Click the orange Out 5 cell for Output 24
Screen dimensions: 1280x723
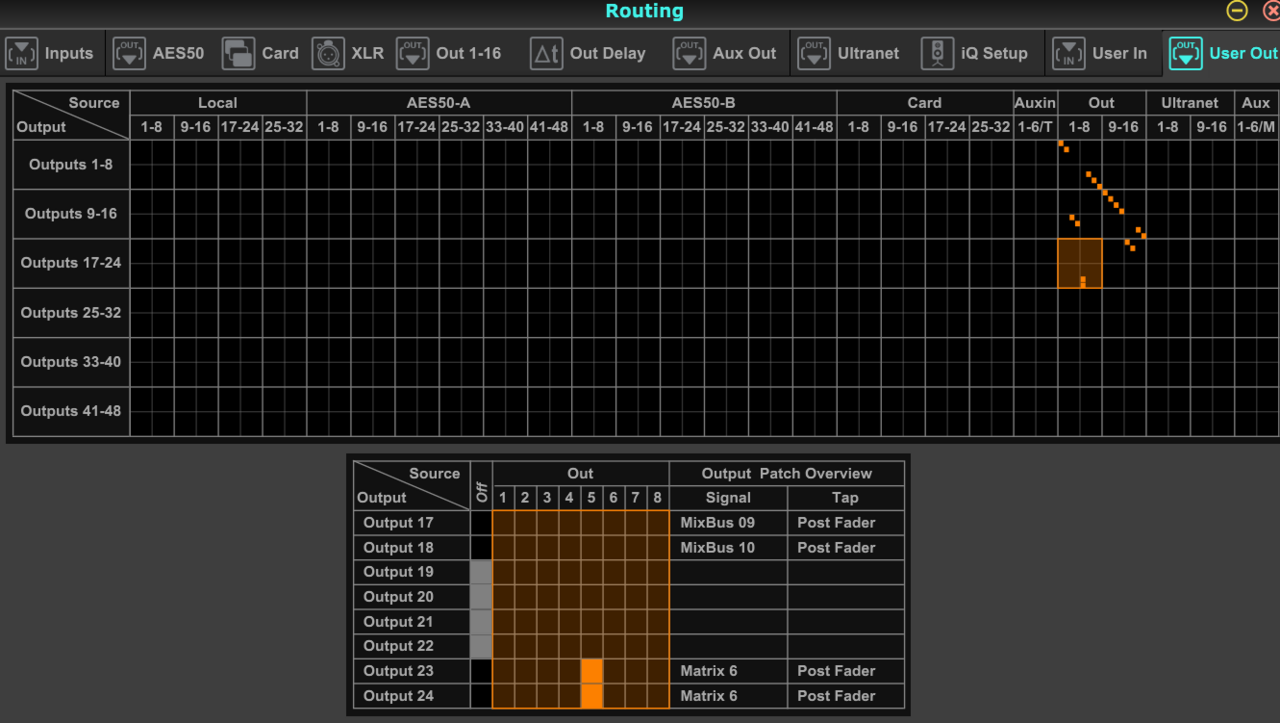[x=592, y=696]
